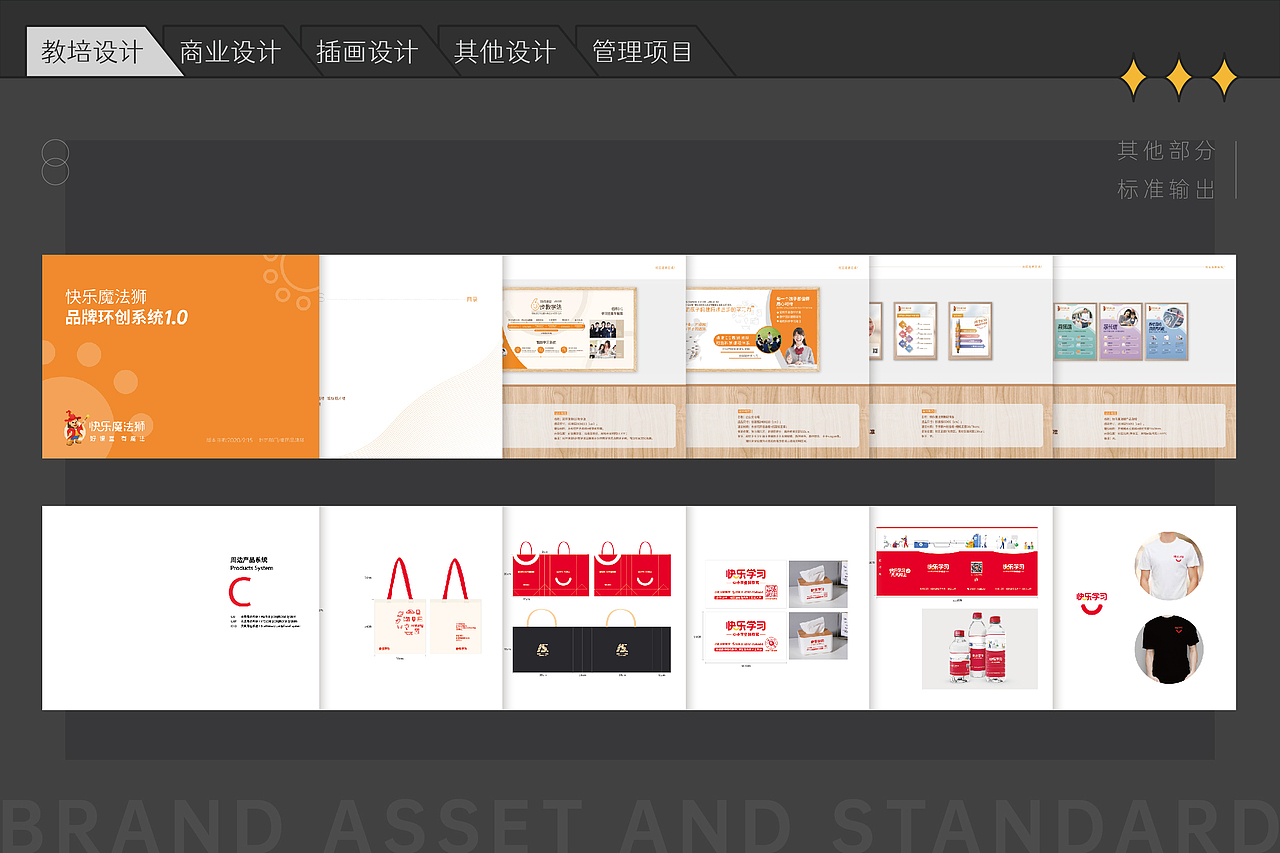
Task: Click the 快乐魔法狮 title text on cover
Action: point(106,297)
